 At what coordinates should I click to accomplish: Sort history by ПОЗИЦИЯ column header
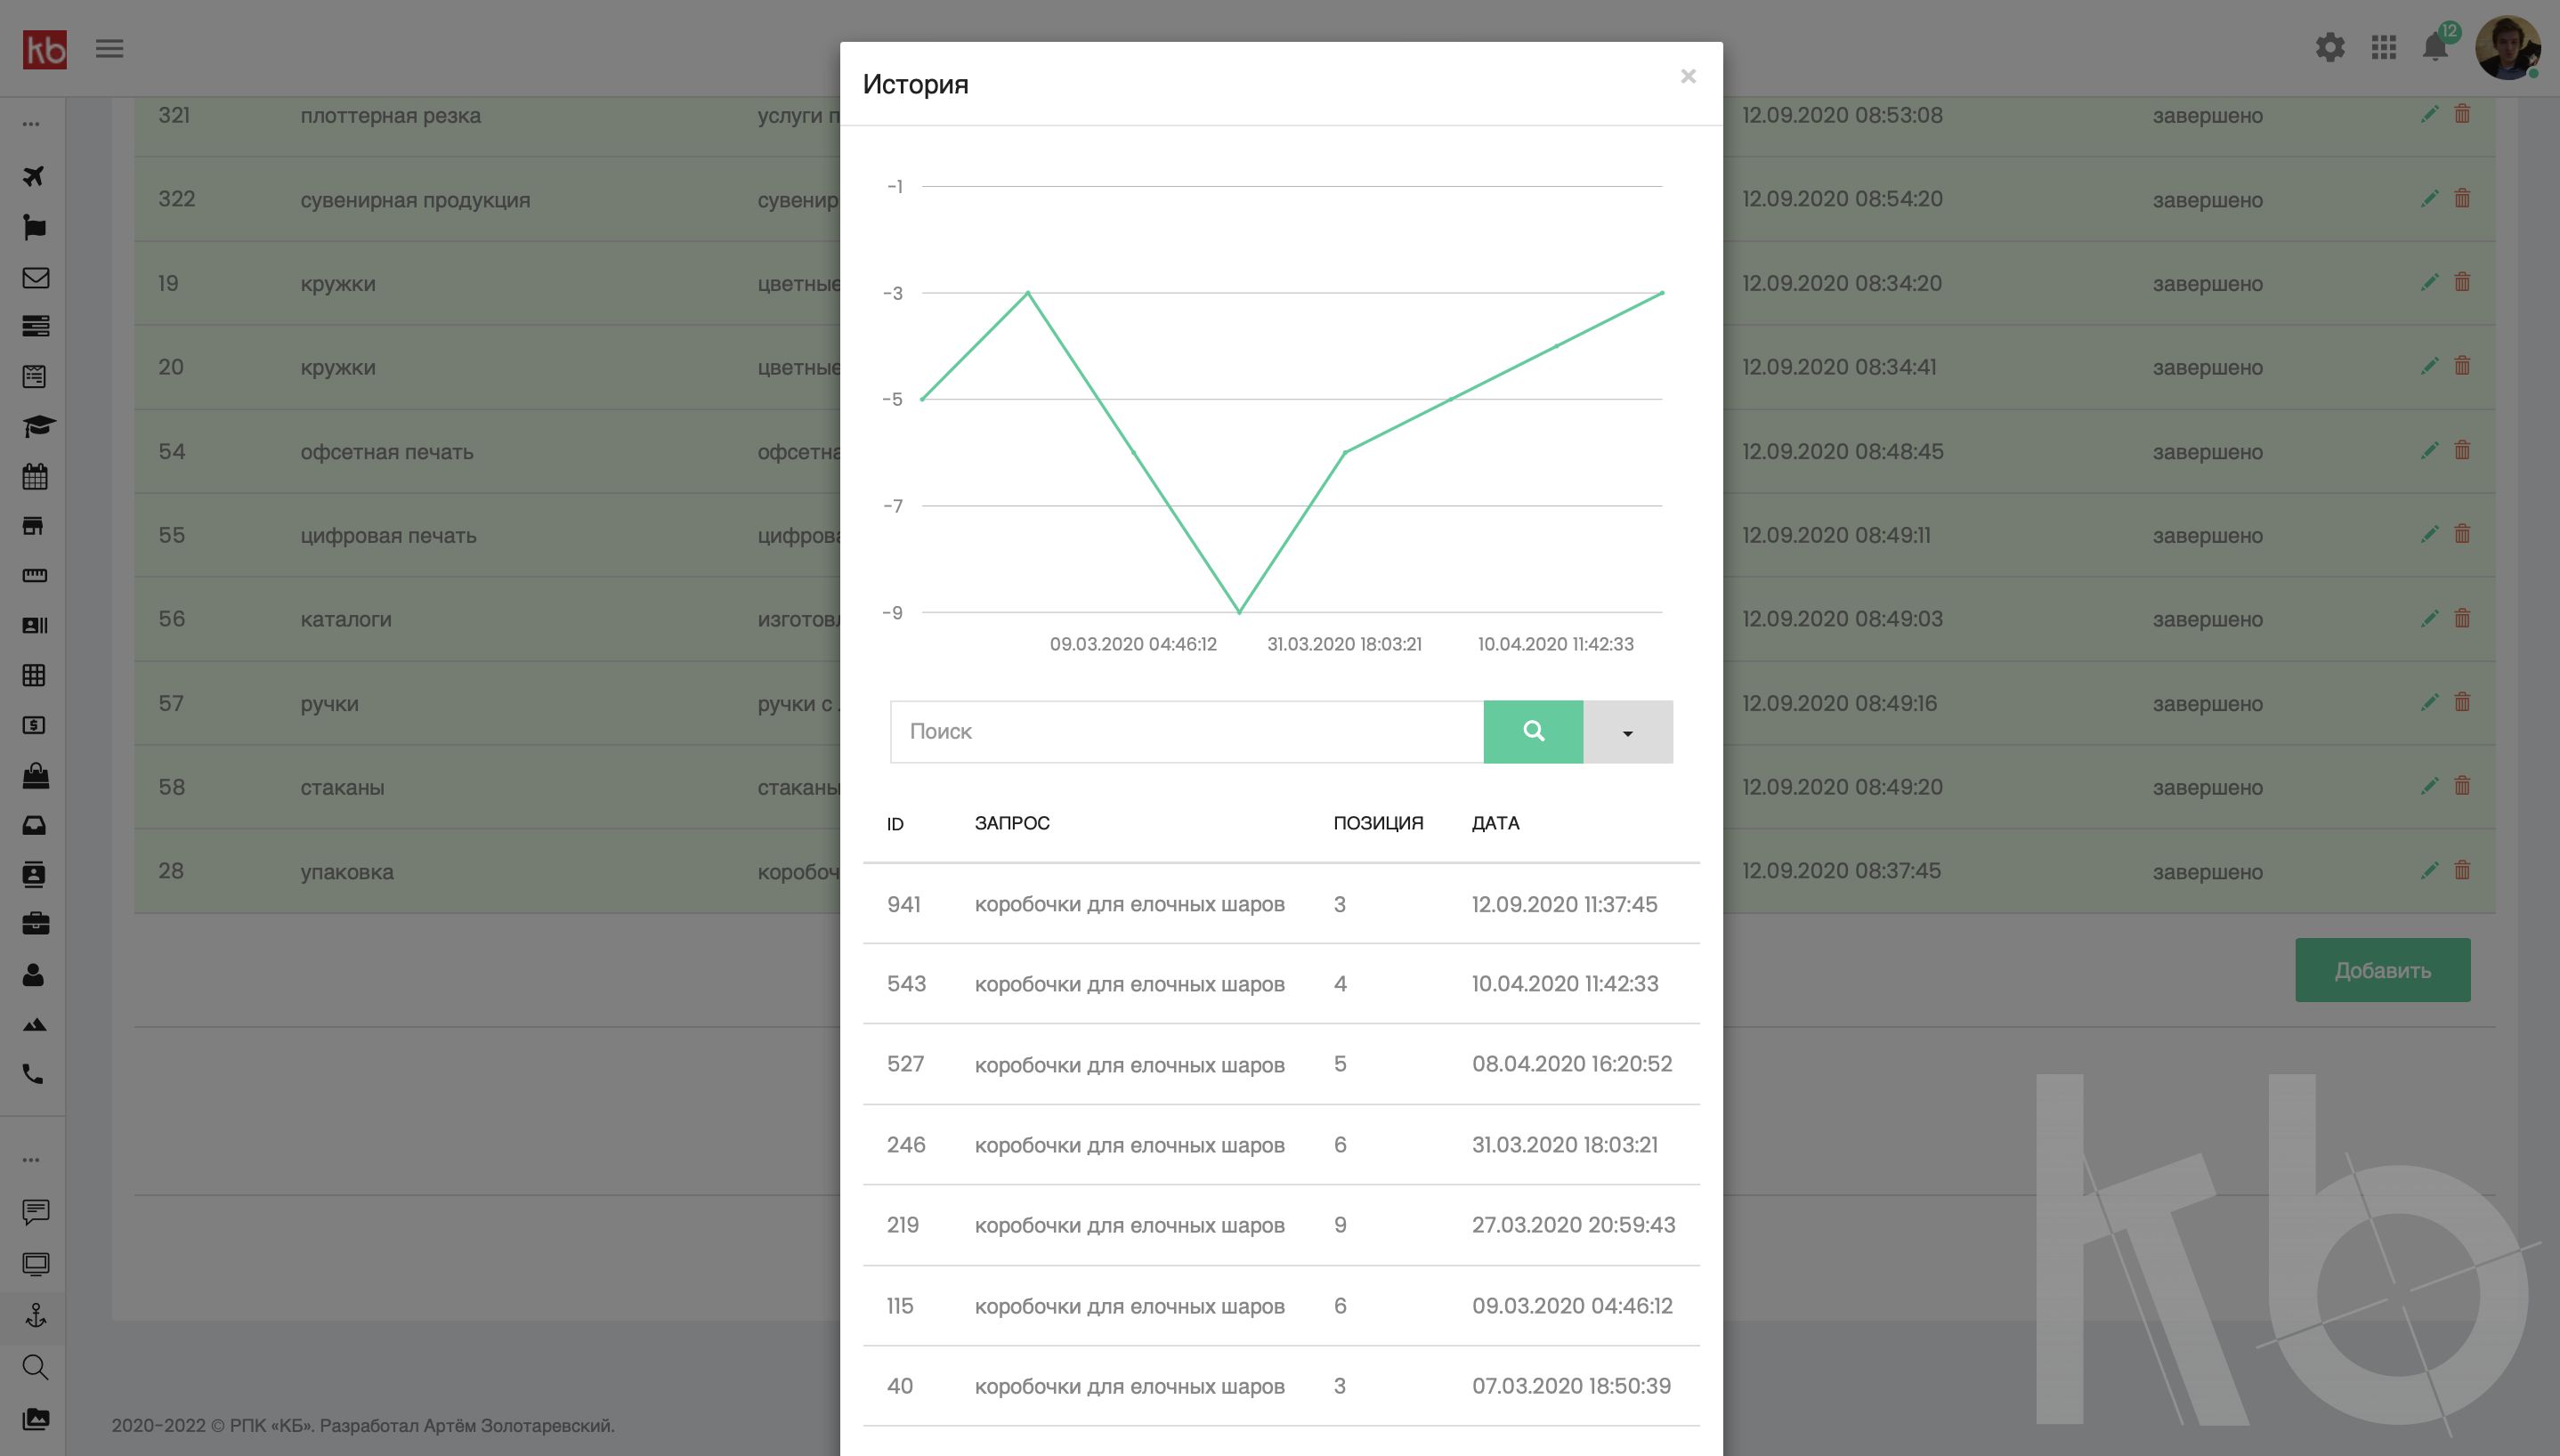pos(1378,823)
